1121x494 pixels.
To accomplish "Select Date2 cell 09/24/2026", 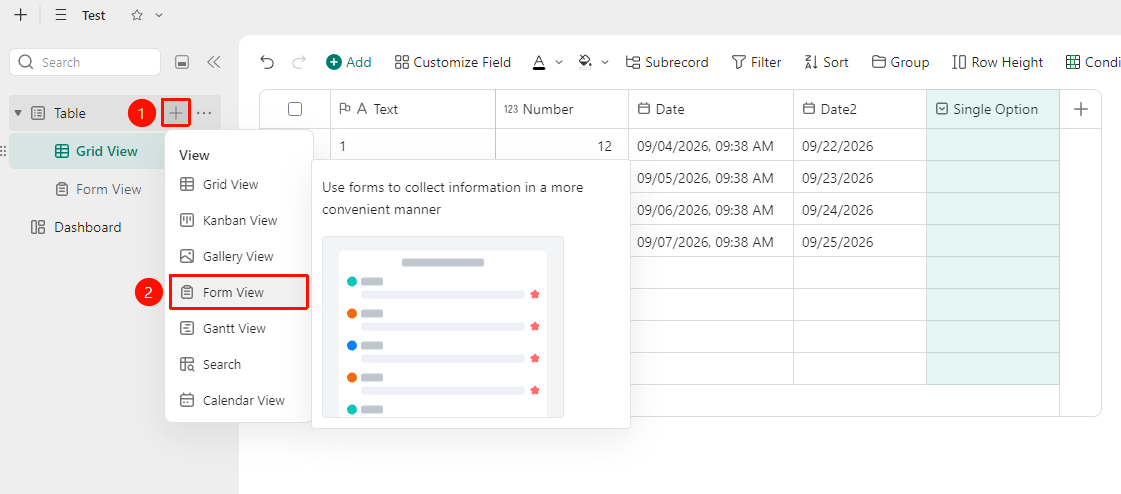I will pos(860,209).
